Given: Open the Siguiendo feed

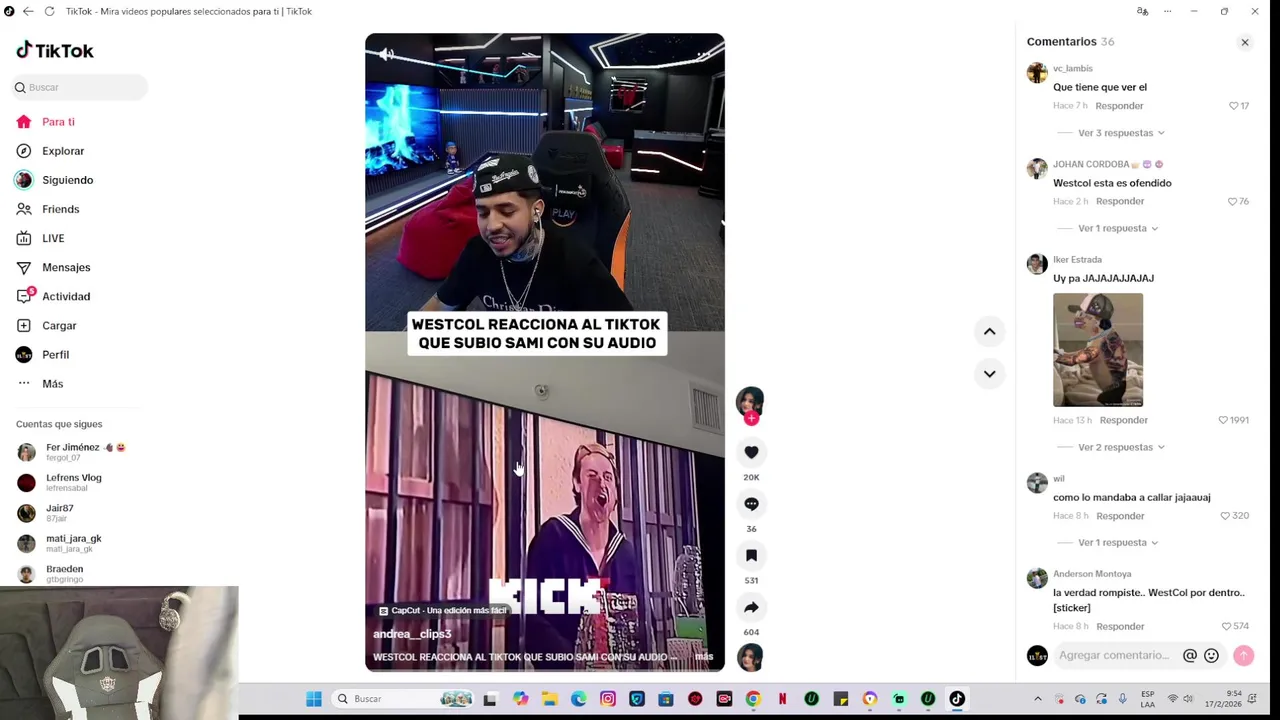Looking at the screenshot, I should [67, 180].
